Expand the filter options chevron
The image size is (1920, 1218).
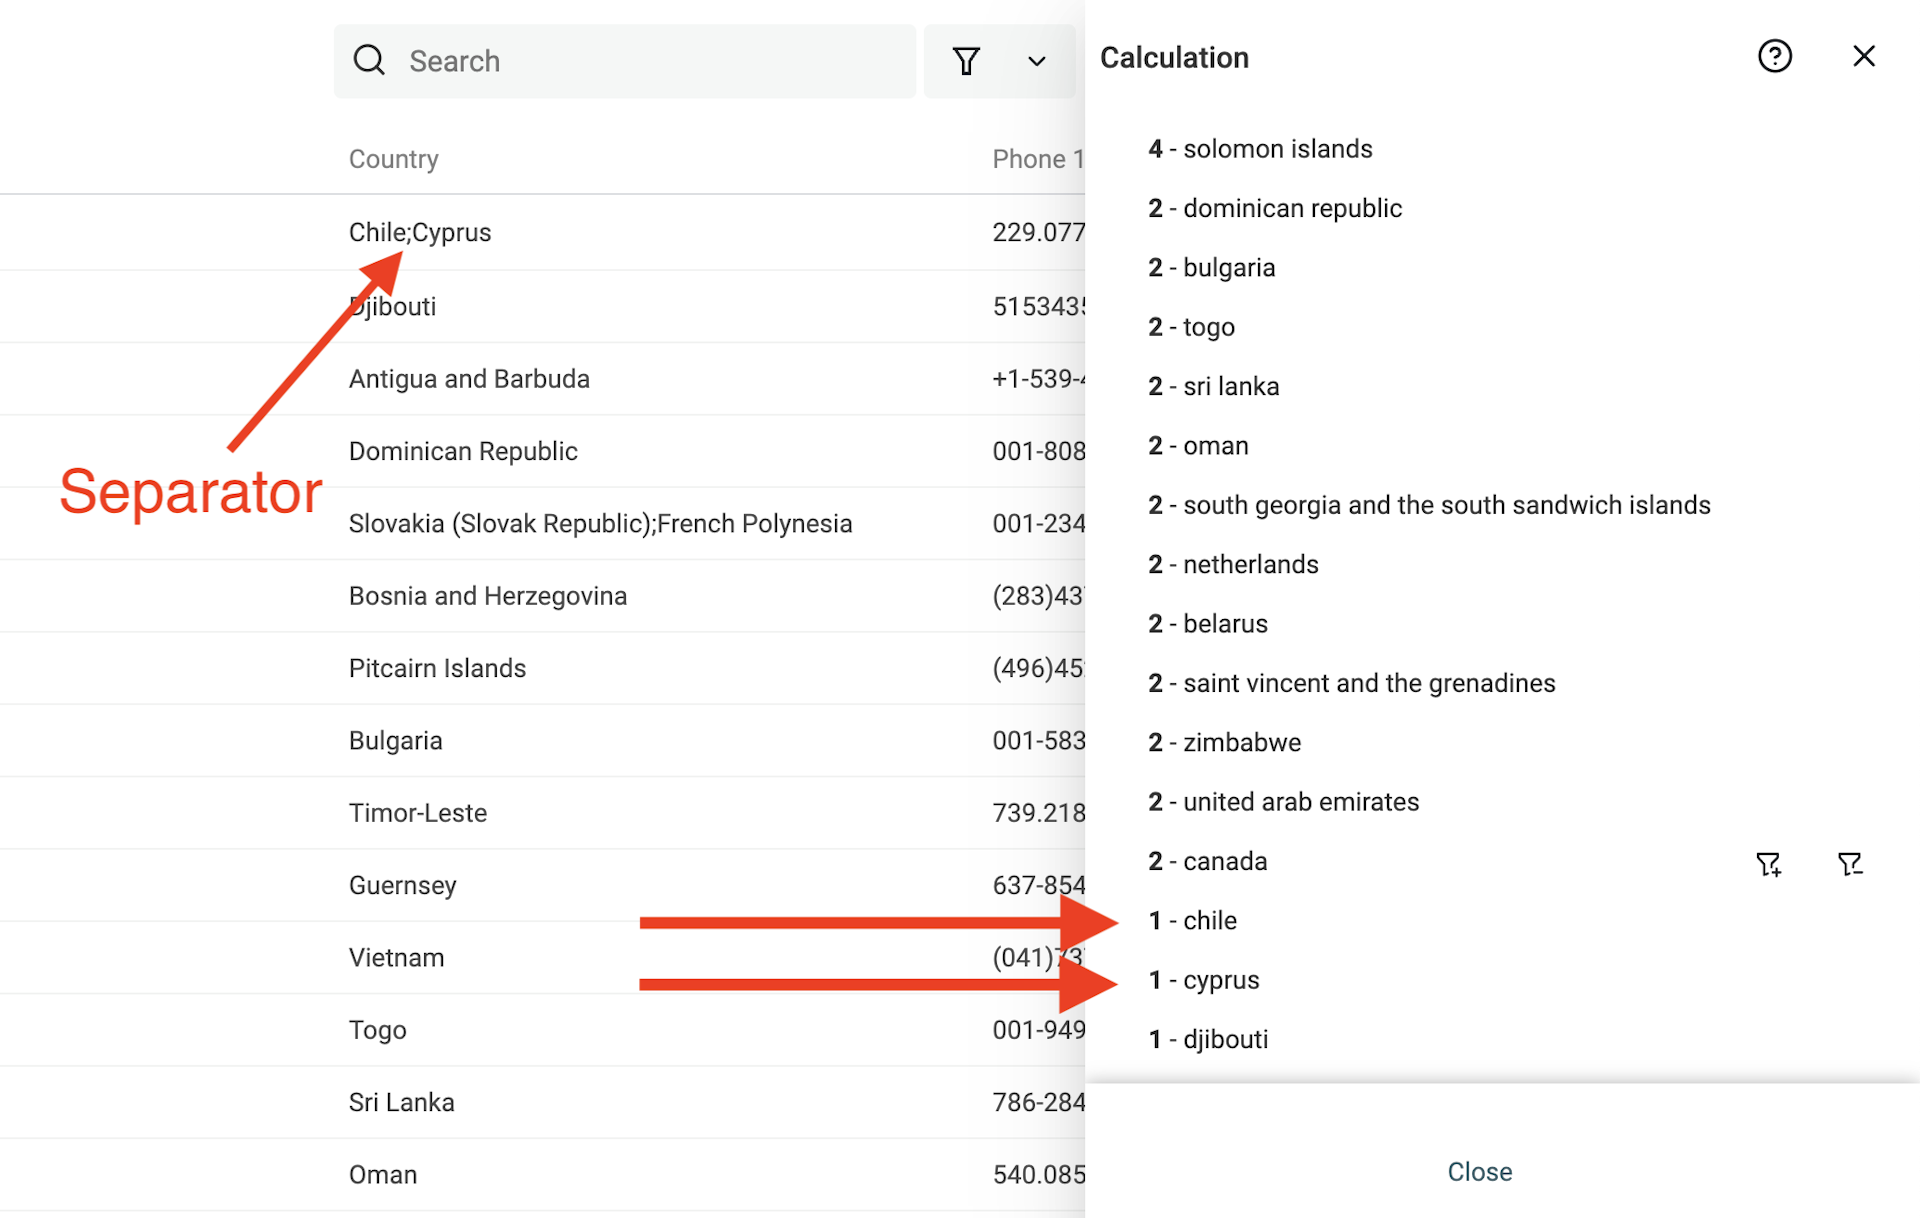(x=1037, y=61)
